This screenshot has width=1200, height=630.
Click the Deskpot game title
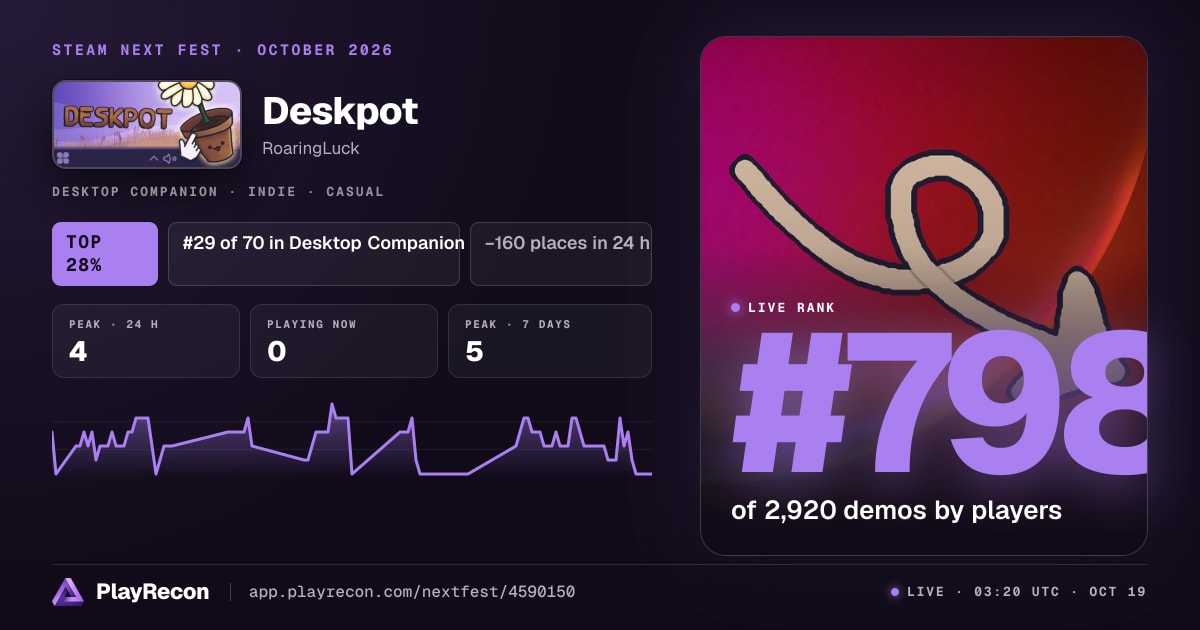tap(340, 111)
